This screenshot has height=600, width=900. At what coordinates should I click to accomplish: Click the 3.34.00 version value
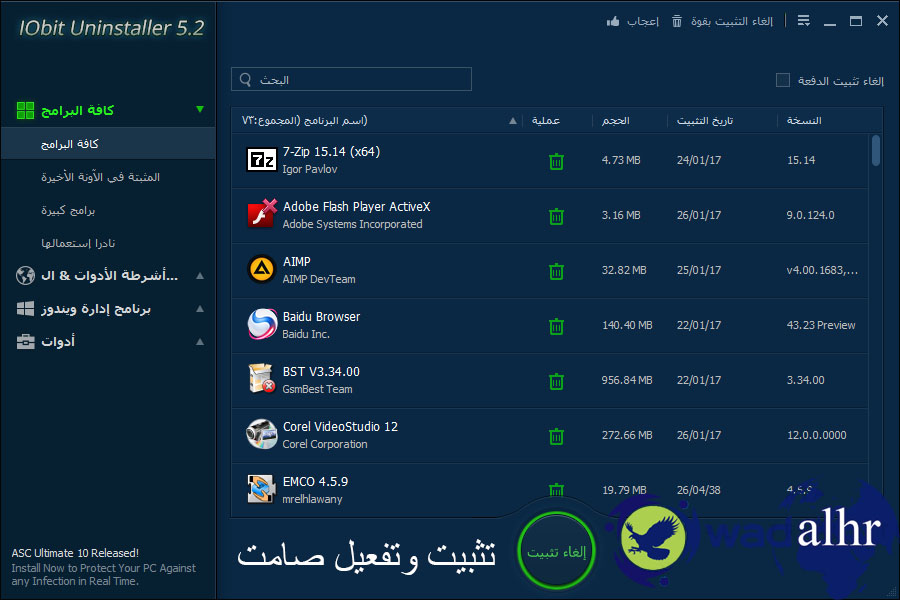point(805,380)
